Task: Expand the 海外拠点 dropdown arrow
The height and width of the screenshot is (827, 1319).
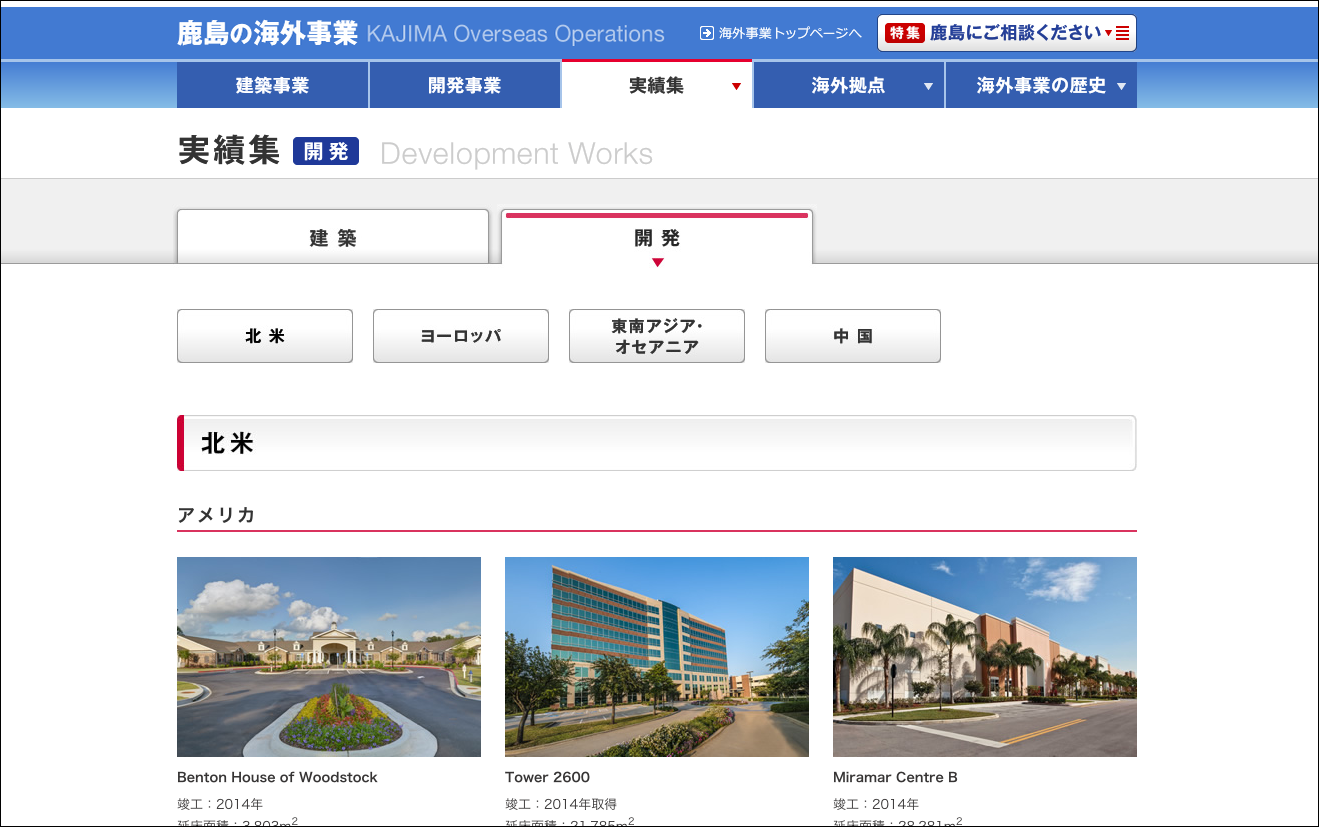Action: 929,86
